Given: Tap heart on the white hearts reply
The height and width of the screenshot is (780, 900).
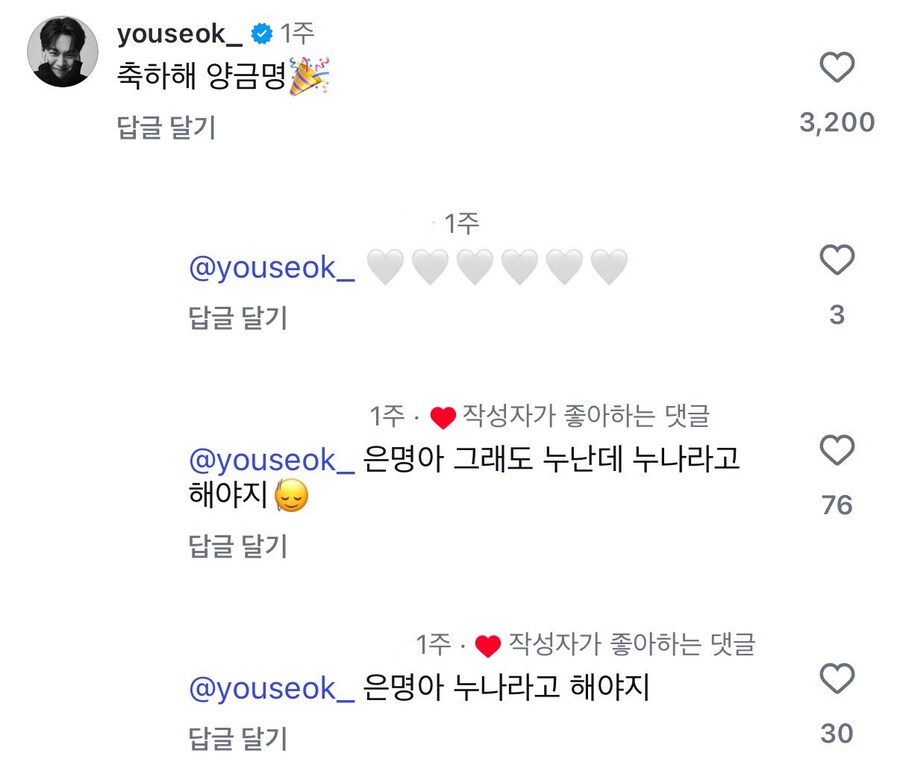Looking at the screenshot, I should pos(837,261).
